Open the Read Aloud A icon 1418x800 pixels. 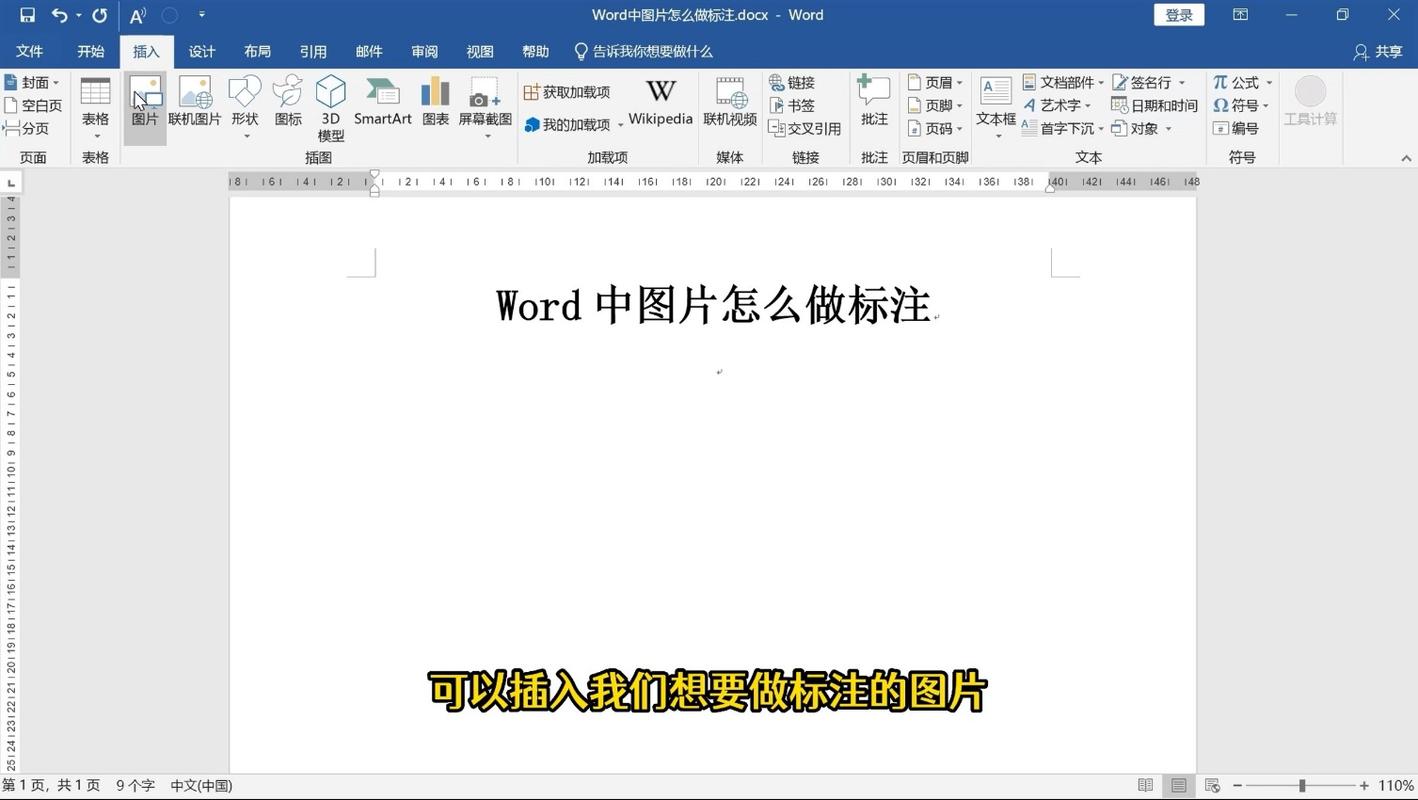[x=138, y=15]
